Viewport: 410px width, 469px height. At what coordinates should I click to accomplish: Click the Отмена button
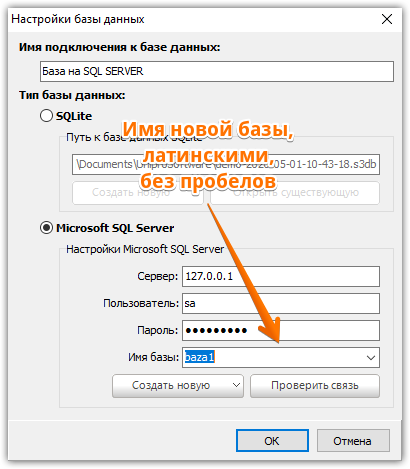point(353,441)
